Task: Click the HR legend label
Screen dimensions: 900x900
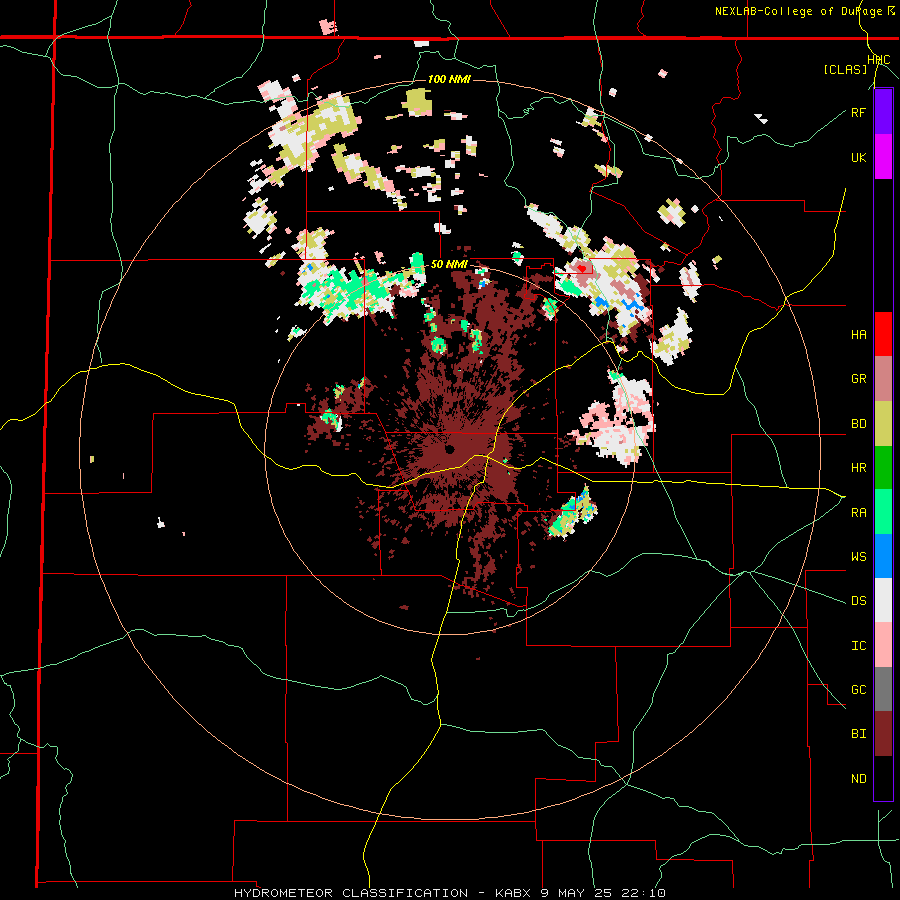Action: [858, 468]
